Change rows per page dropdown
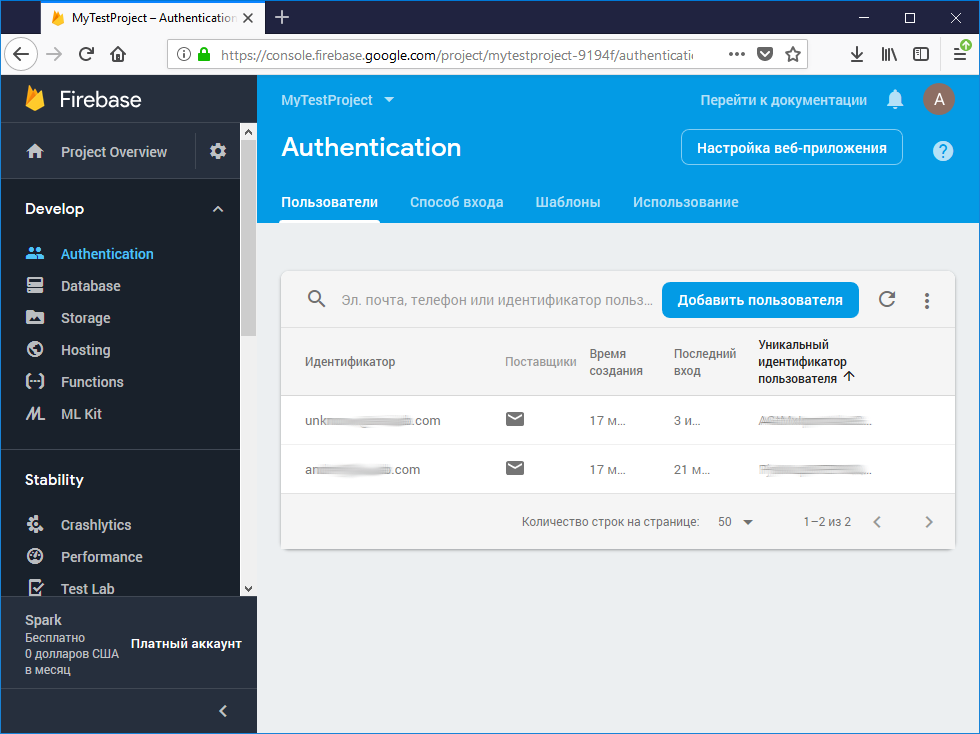Screen dimensions: 980x734 coord(735,522)
